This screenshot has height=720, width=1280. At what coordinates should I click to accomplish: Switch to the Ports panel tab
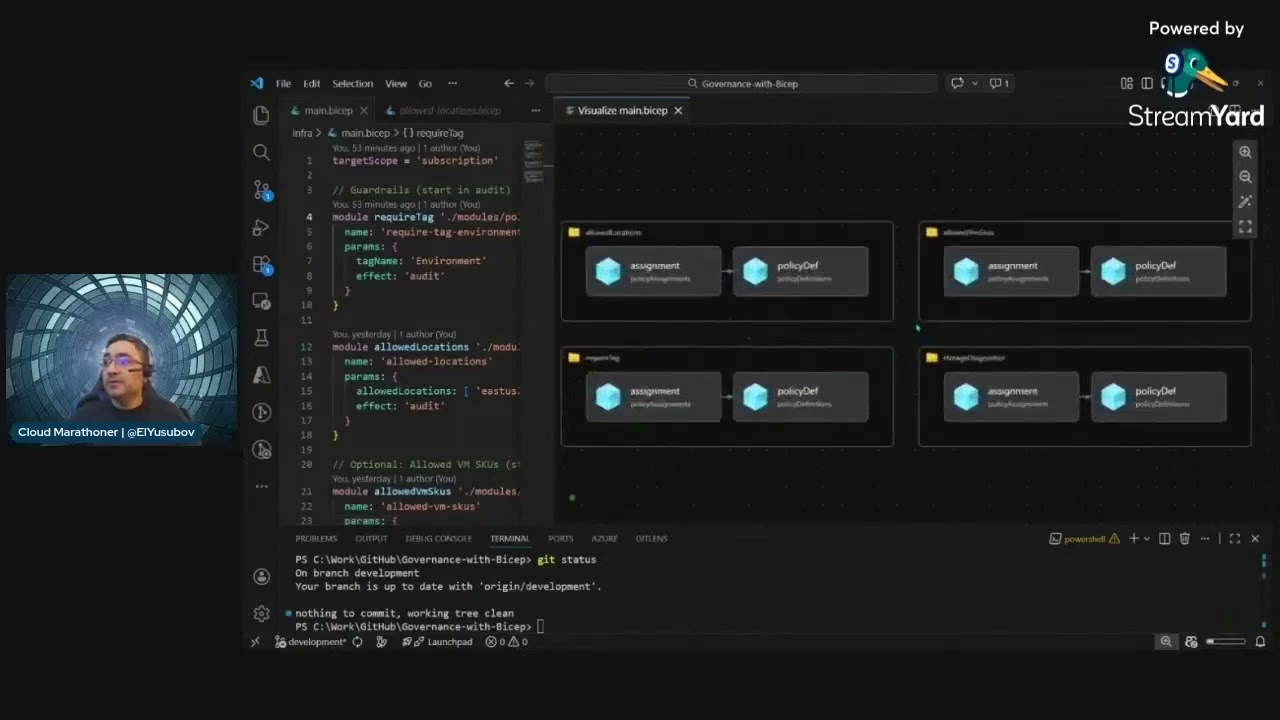click(560, 538)
